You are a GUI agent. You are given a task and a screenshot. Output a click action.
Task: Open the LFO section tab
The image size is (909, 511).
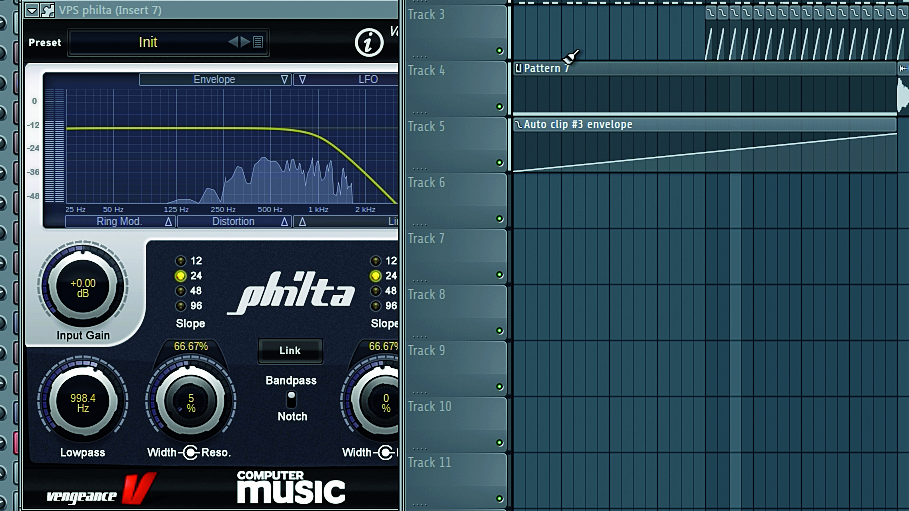click(347, 79)
